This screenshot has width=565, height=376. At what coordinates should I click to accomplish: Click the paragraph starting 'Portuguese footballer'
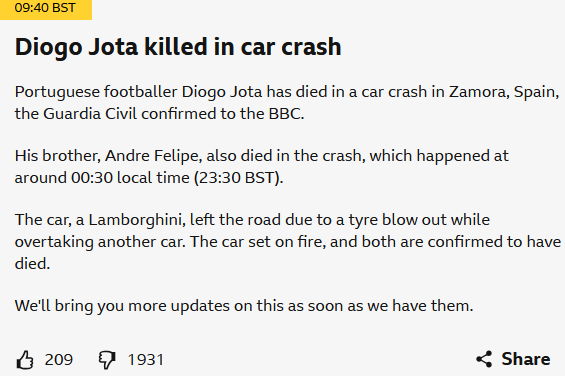pyautogui.click(x=287, y=103)
